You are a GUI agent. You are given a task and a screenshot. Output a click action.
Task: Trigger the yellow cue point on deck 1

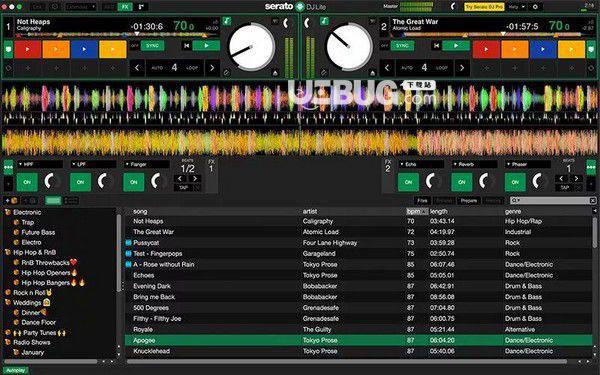(x=112, y=49)
